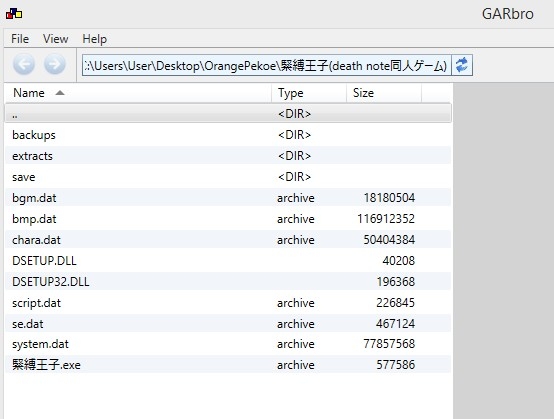Click the directory path input field

pyautogui.click(x=266, y=65)
